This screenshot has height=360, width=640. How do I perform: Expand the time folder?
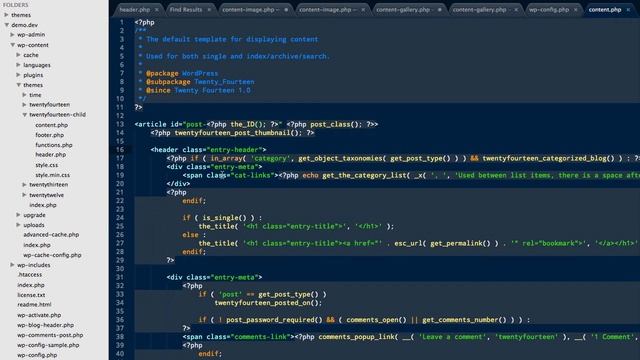(24, 95)
